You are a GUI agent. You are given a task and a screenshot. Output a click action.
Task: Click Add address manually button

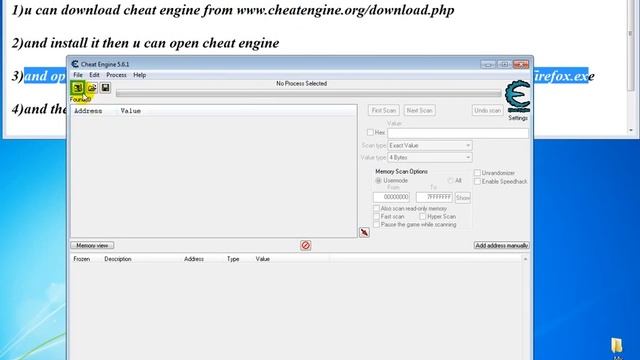[502, 245]
